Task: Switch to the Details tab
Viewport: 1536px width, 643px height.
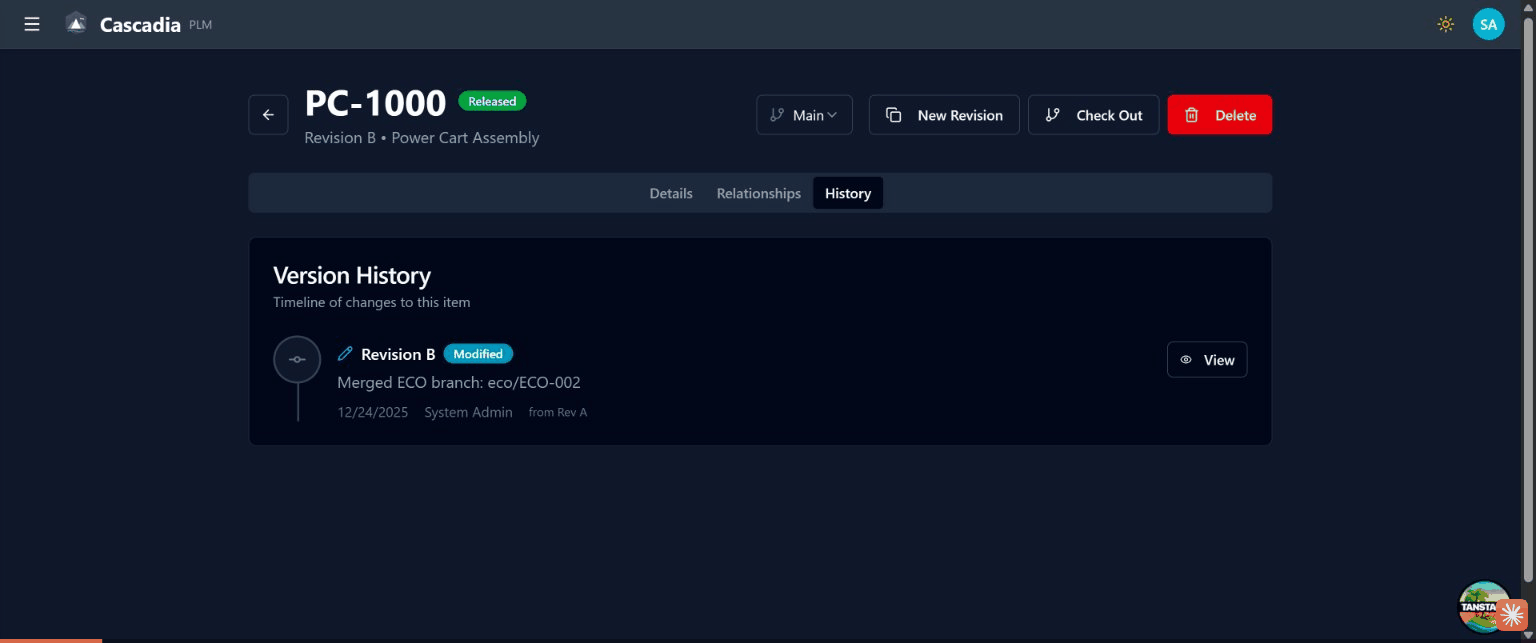Action: coord(671,193)
